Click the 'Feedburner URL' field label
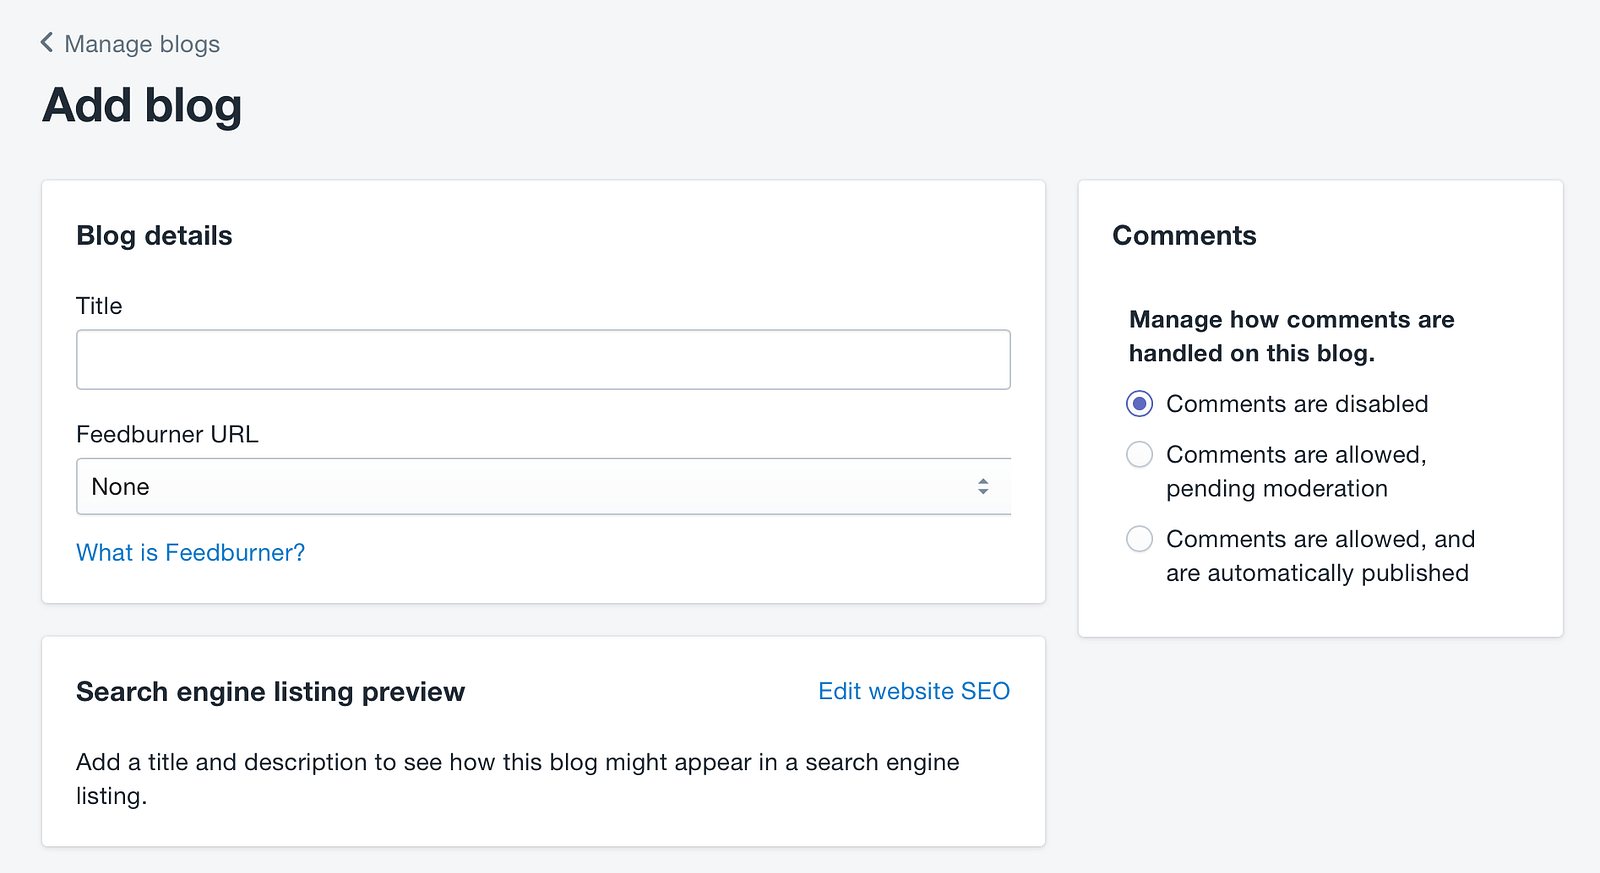 pyautogui.click(x=167, y=434)
